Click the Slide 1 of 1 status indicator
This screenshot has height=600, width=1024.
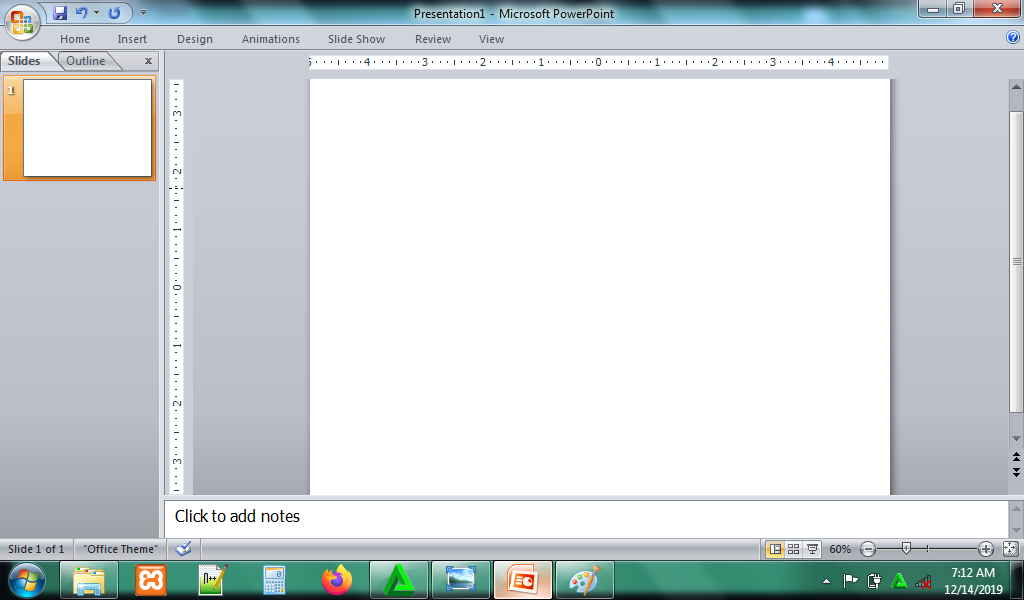[x=36, y=549]
